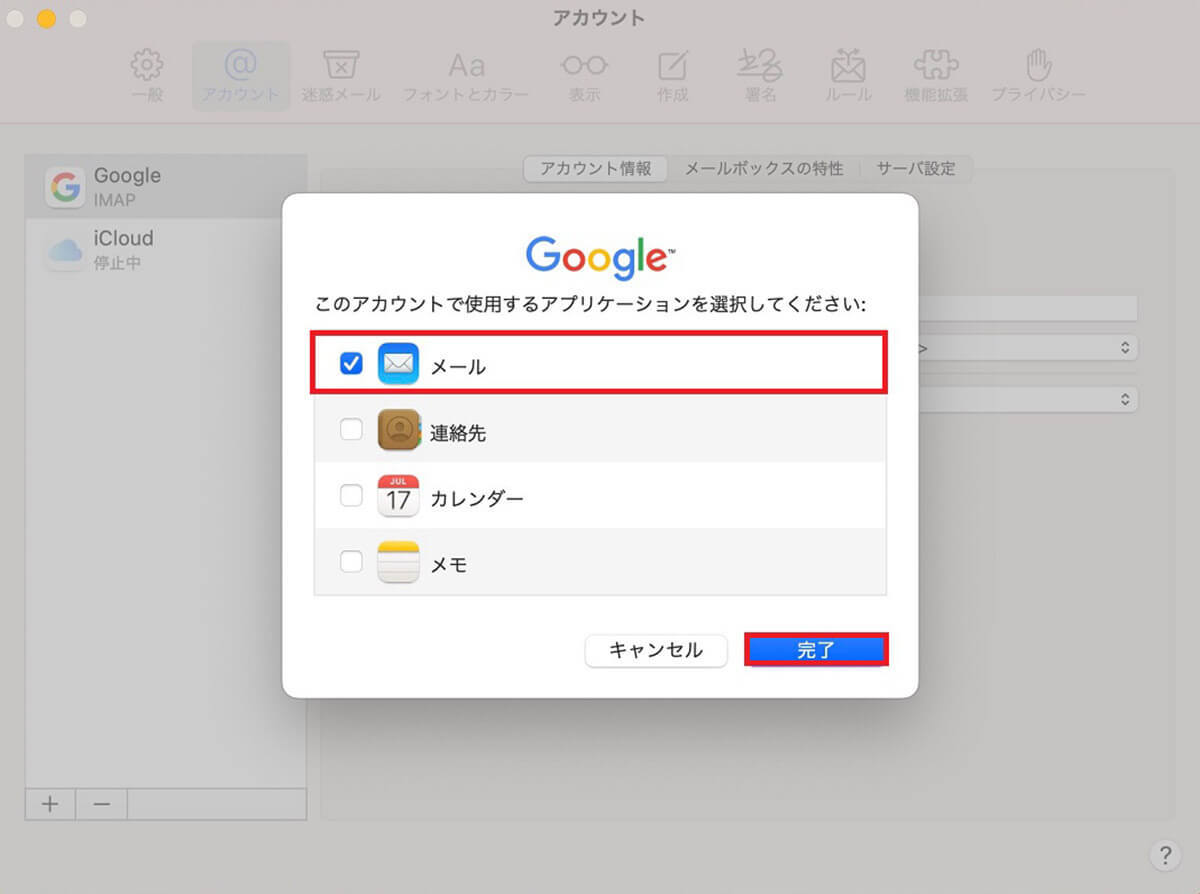Enable the カレンダー checkbox

click(351, 496)
